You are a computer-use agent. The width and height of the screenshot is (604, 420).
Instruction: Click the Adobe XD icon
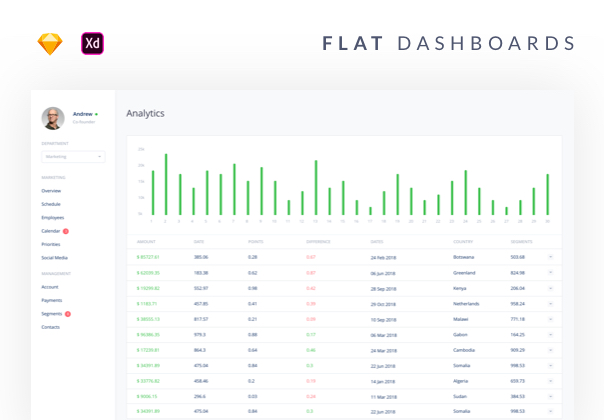point(93,44)
